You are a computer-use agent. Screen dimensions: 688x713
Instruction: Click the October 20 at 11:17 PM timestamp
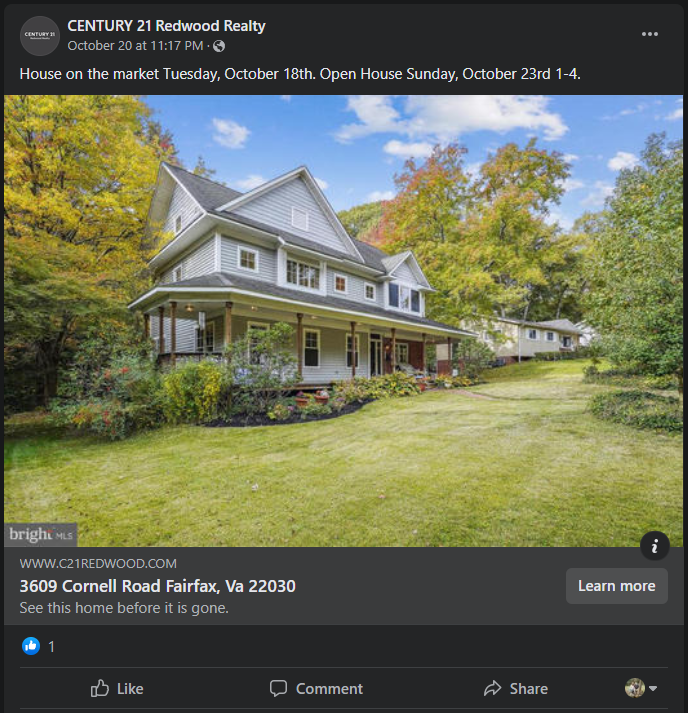[136, 46]
